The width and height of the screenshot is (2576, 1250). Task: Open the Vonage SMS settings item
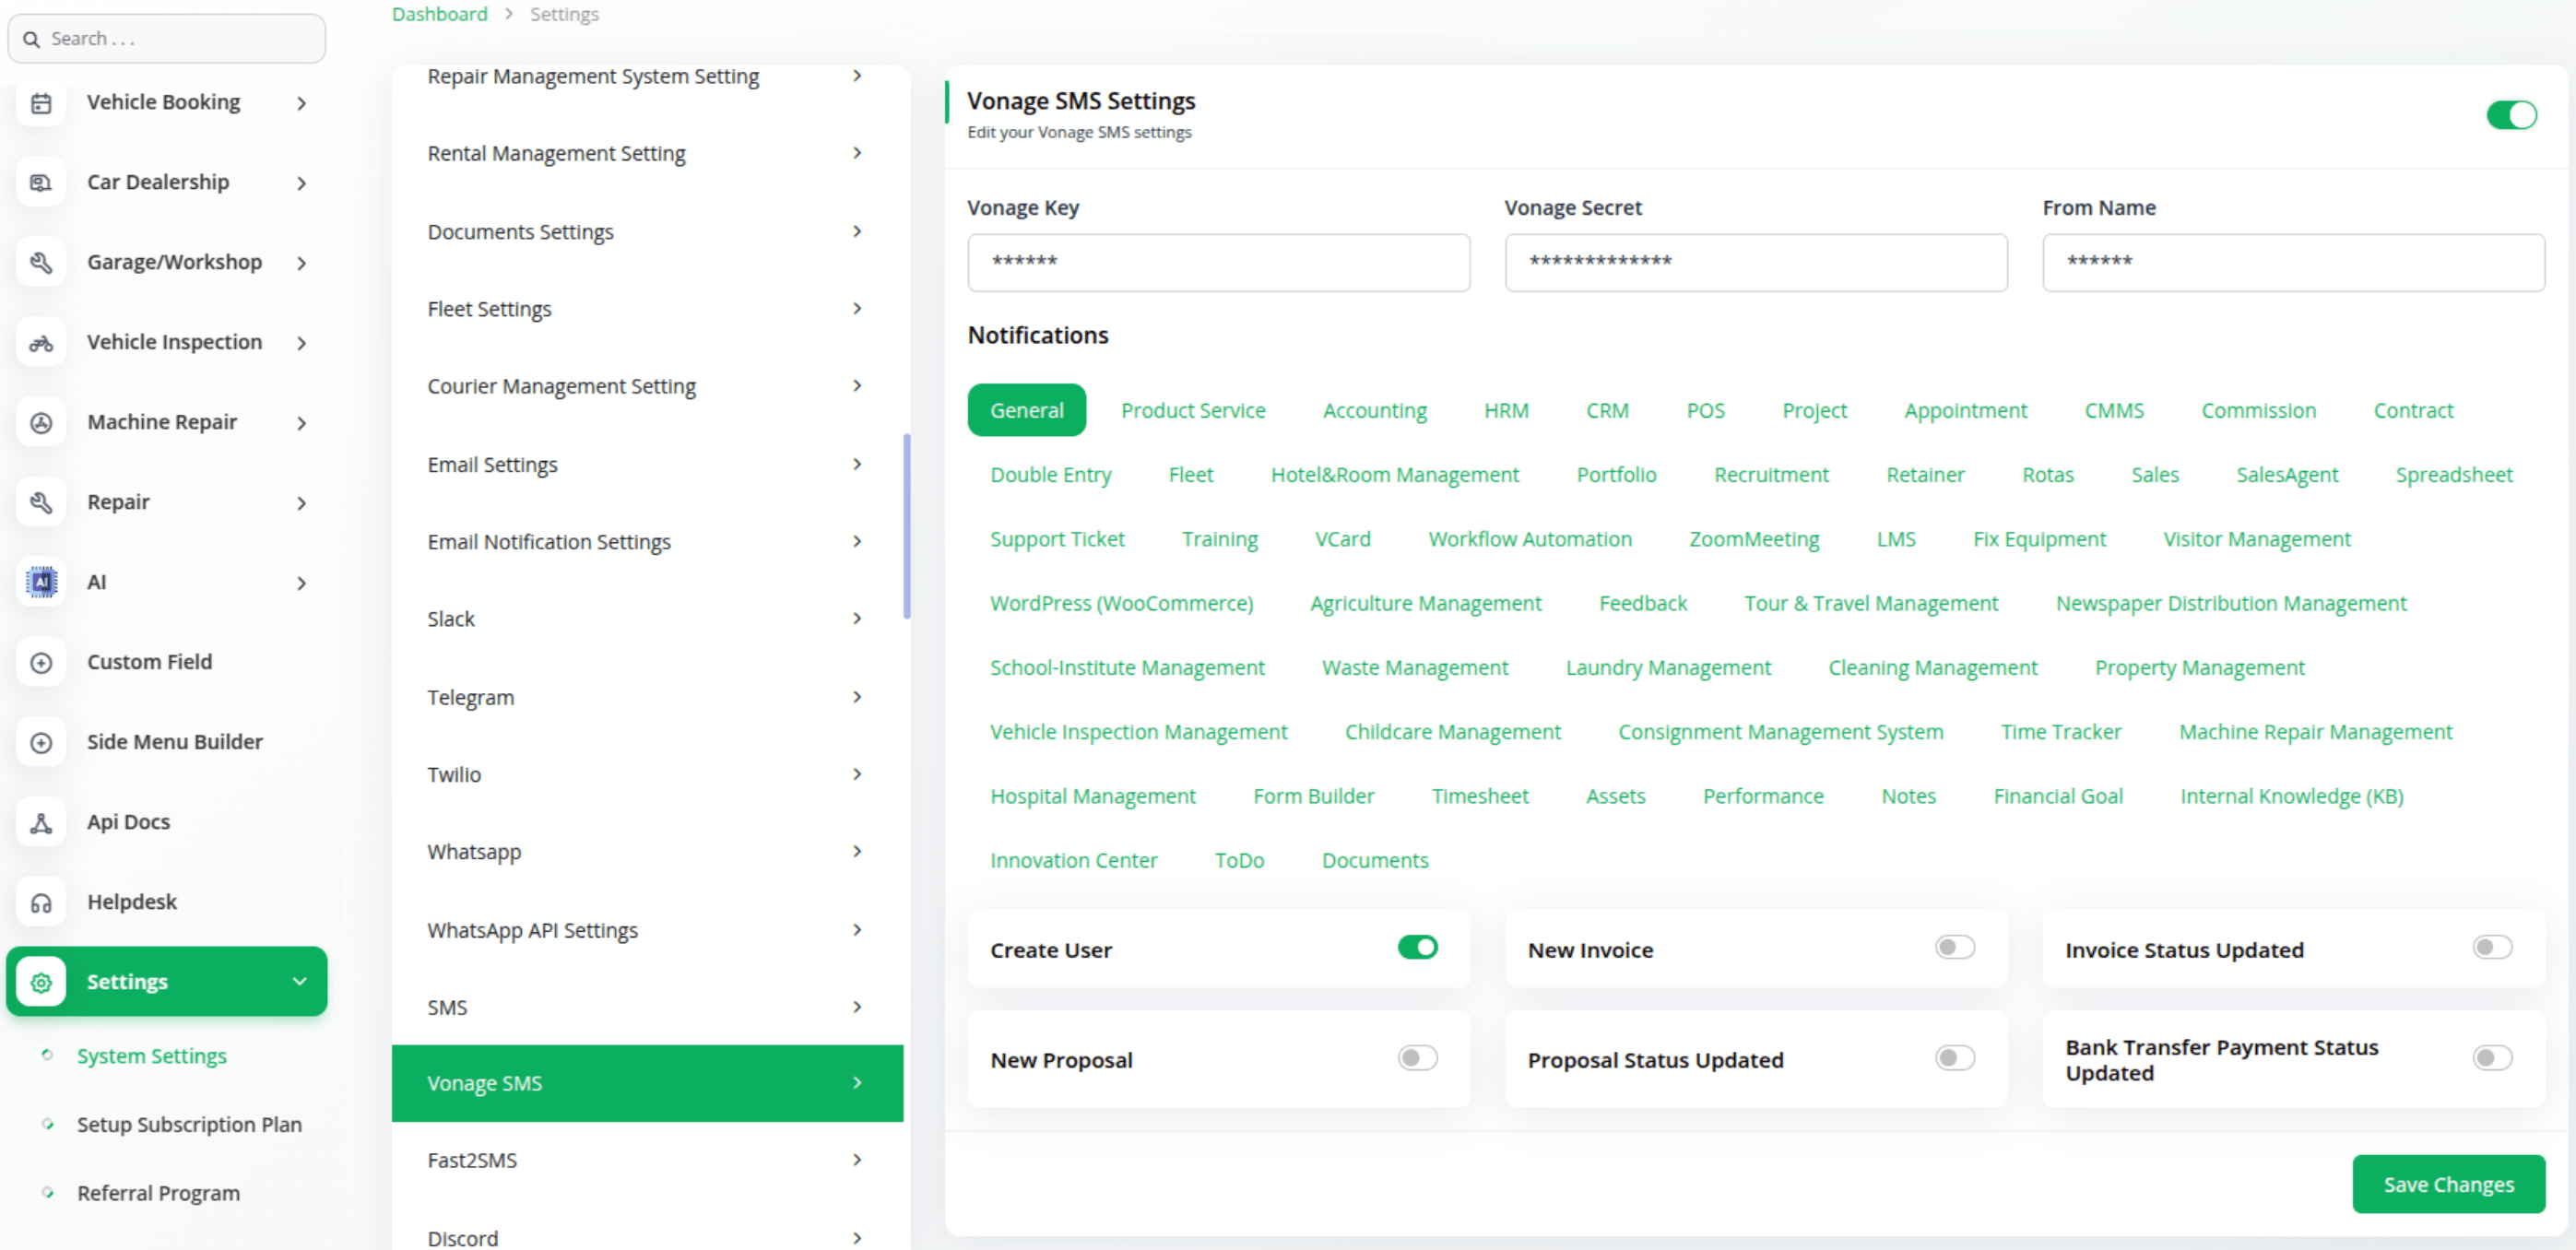pos(647,1083)
